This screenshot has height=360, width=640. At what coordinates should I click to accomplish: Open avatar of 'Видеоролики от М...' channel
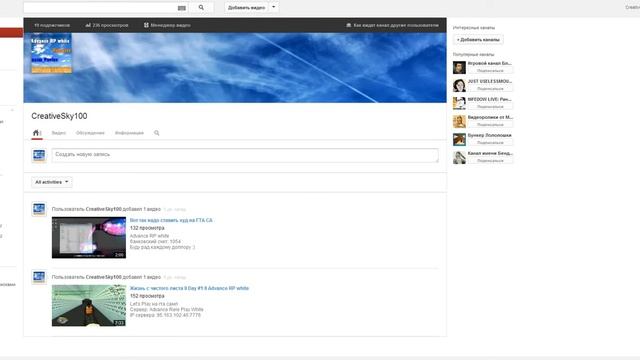coord(459,121)
